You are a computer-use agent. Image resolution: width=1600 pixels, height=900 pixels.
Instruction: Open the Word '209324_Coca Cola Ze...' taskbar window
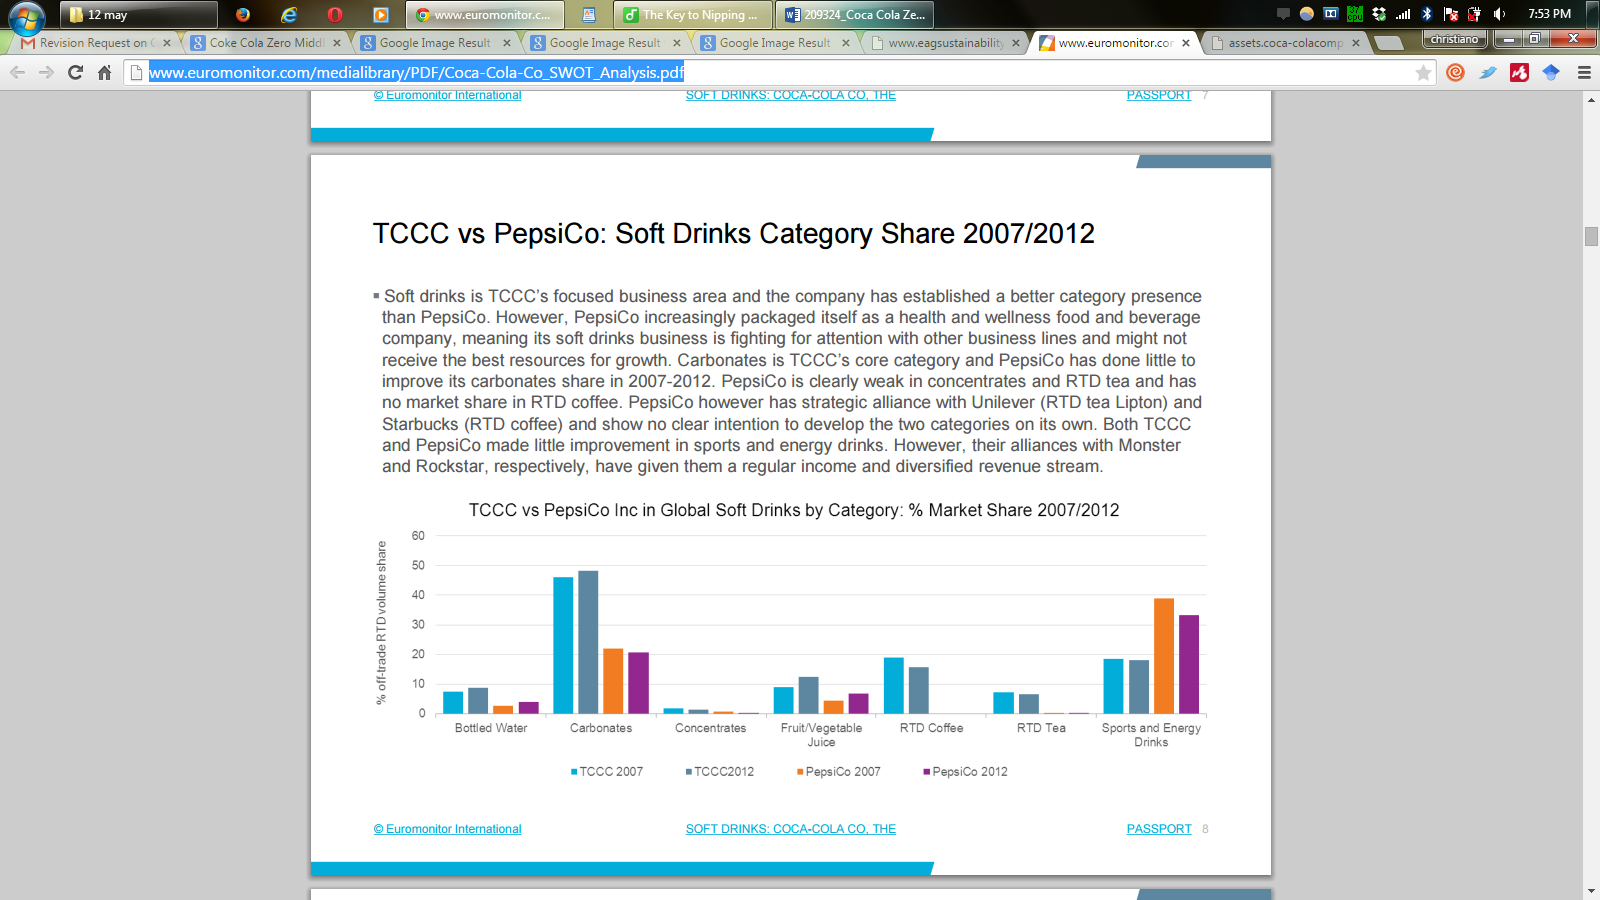pos(855,14)
